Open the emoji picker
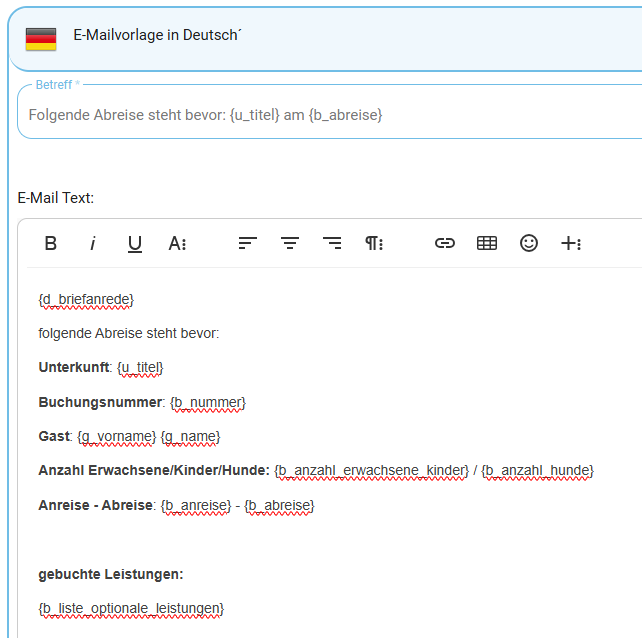642x638 pixels. [x=529, y=243]
